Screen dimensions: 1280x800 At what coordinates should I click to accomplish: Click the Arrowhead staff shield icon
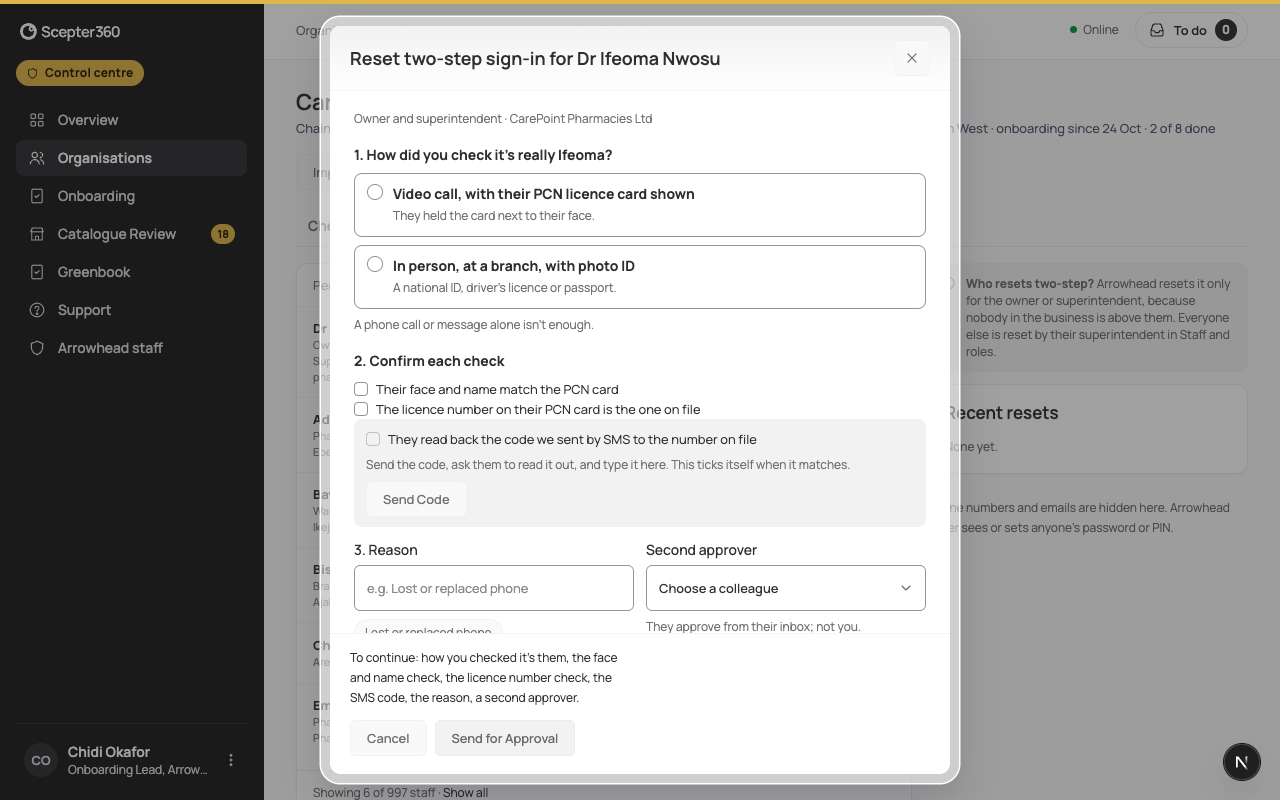coord(37,348)
